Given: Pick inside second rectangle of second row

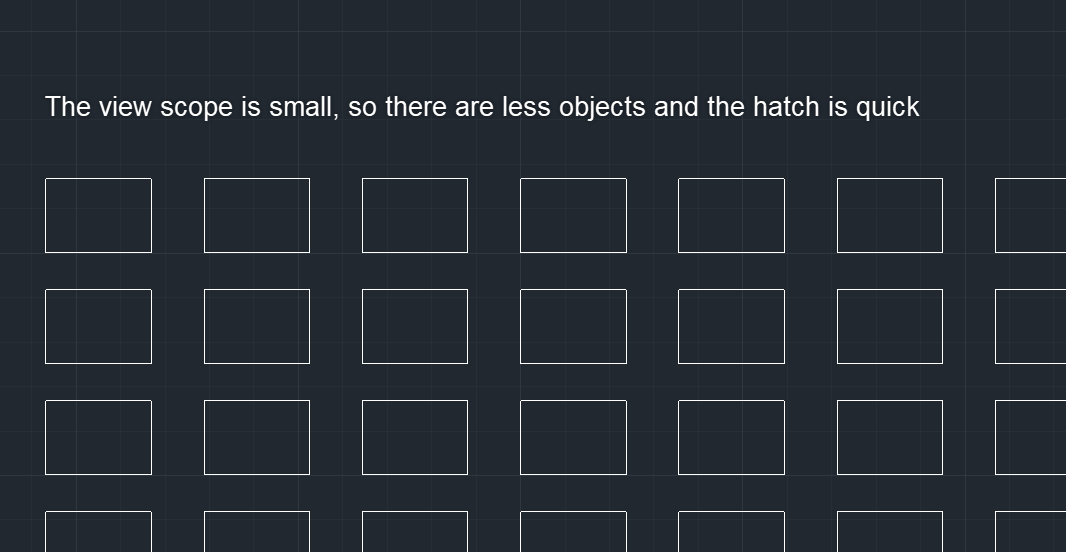Looking at the screenshot, I should (x=257, y=326).
